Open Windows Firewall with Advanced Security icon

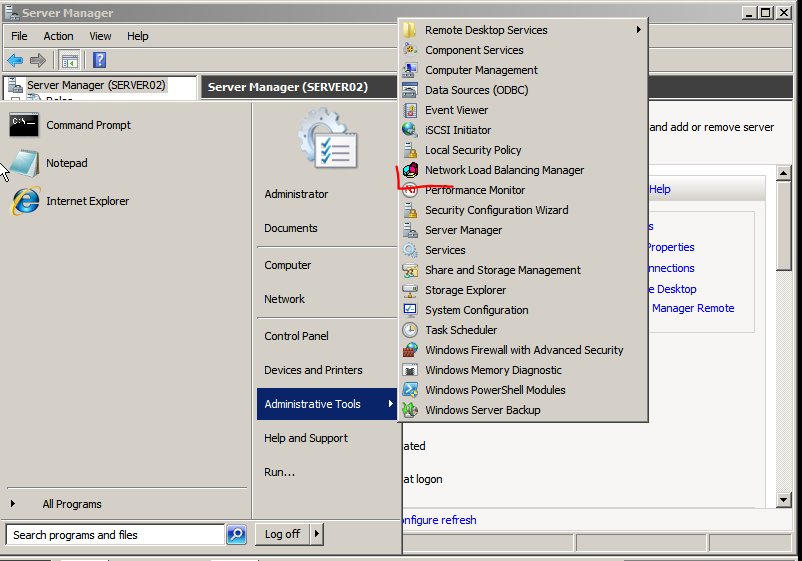(x=410, y=350)
